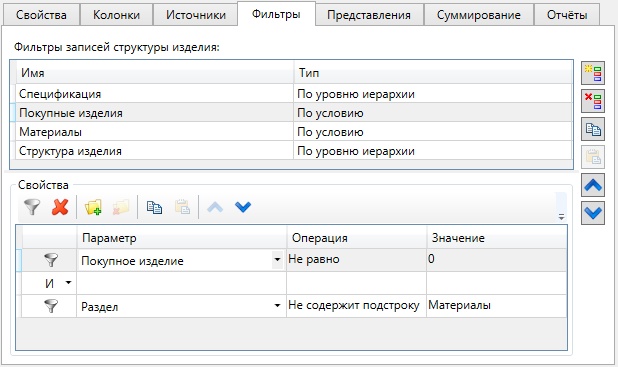Image resolution: width=618 pixels, height=367 pixels.
Task: Add condition group with folder plus icon
Action: click(x=93, y=207)
